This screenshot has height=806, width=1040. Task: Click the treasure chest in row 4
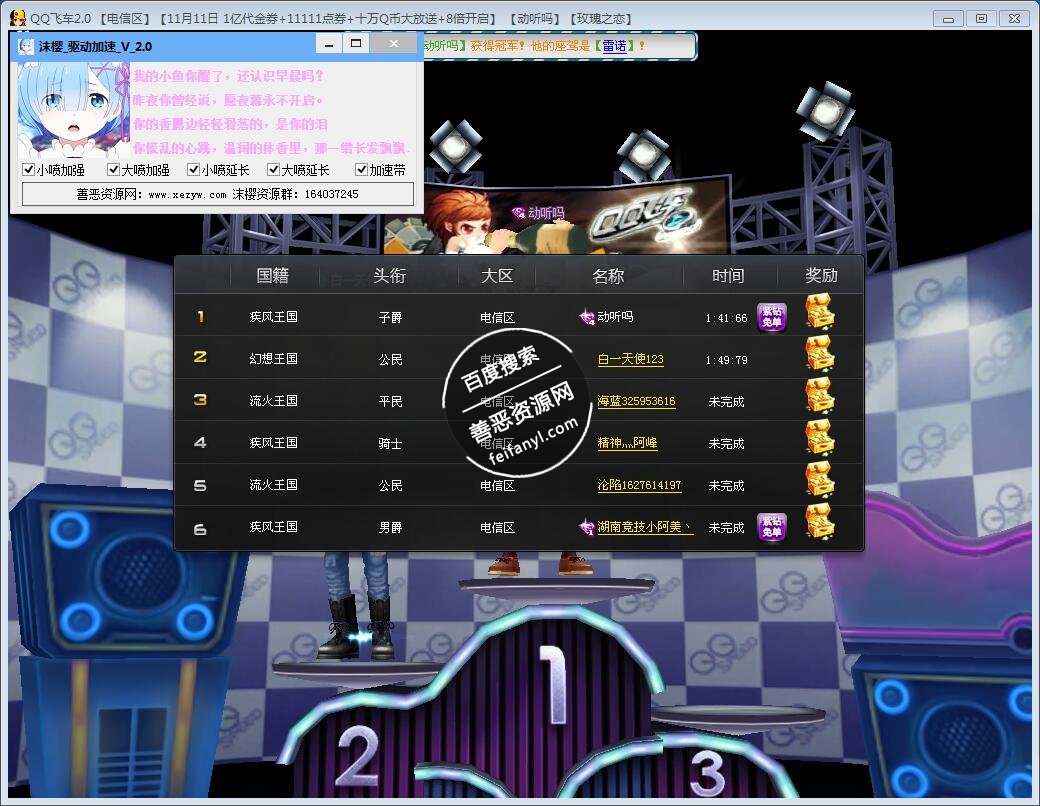click(819, 439)
